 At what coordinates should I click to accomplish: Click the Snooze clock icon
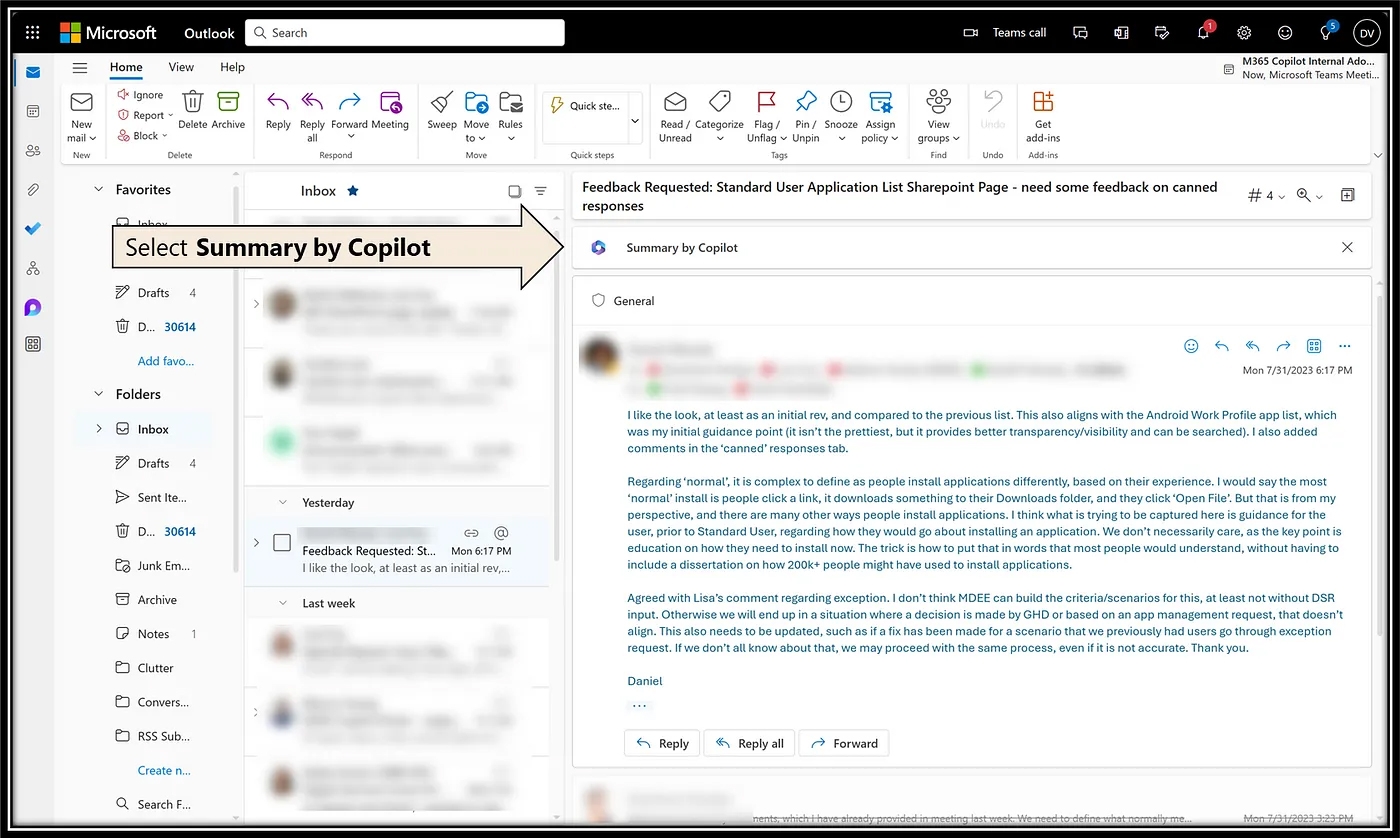click(841, 104)
